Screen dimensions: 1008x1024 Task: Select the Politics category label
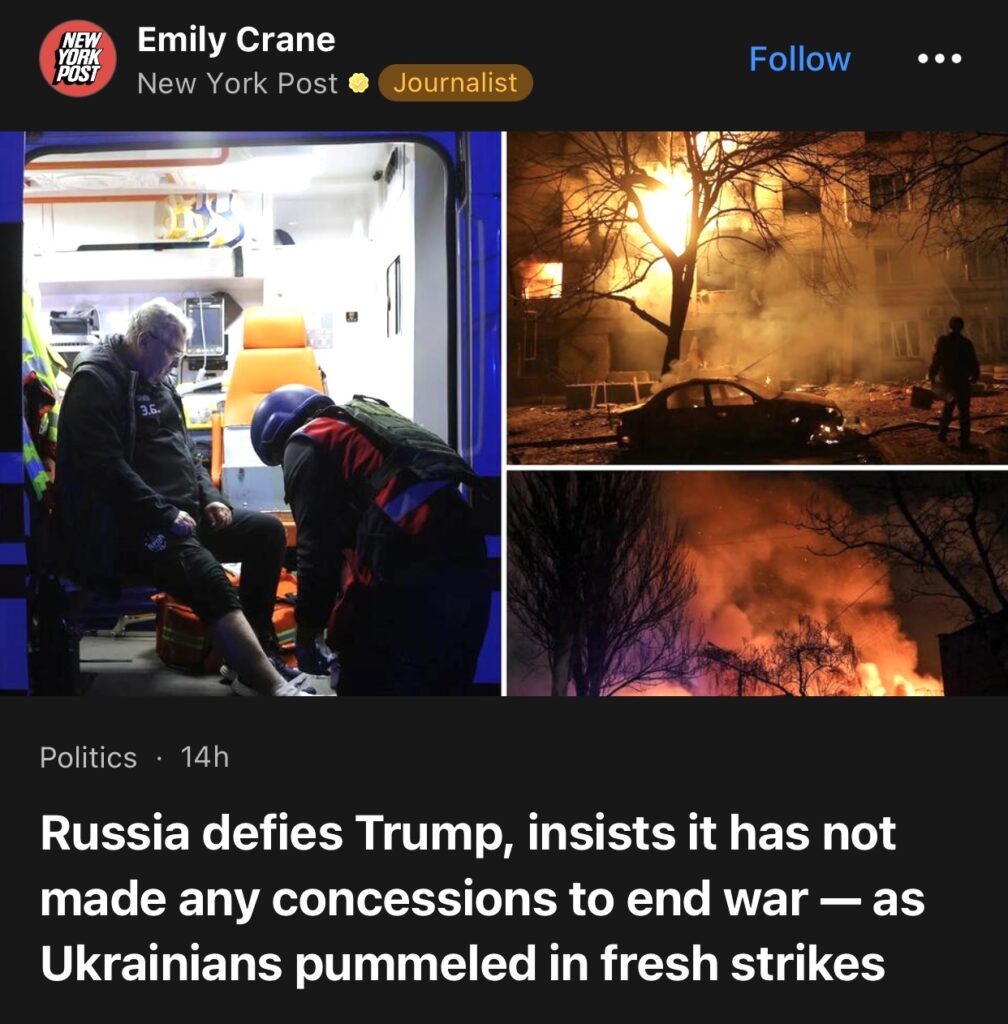88,758
